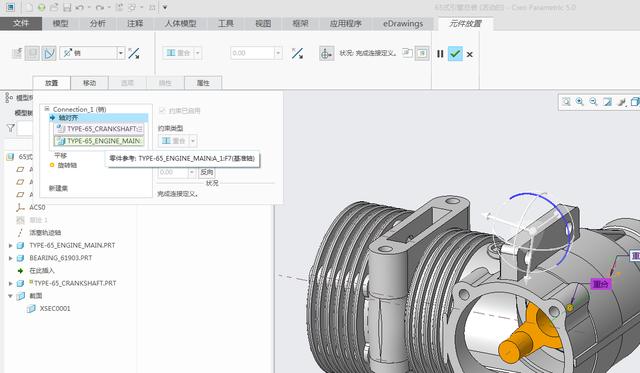Expand BEARING_61903.PRT in the model tree

click(x=11, y=258)
